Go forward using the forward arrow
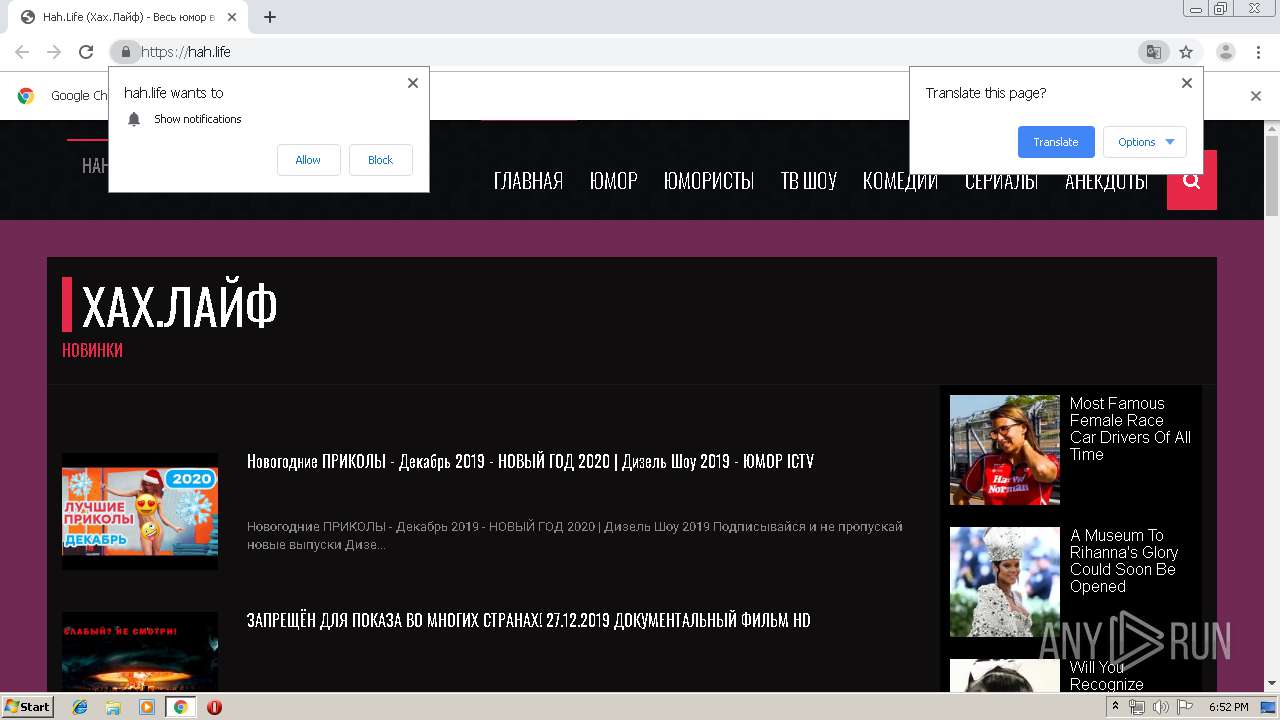Screen dimensions: 1280x720 54,52
